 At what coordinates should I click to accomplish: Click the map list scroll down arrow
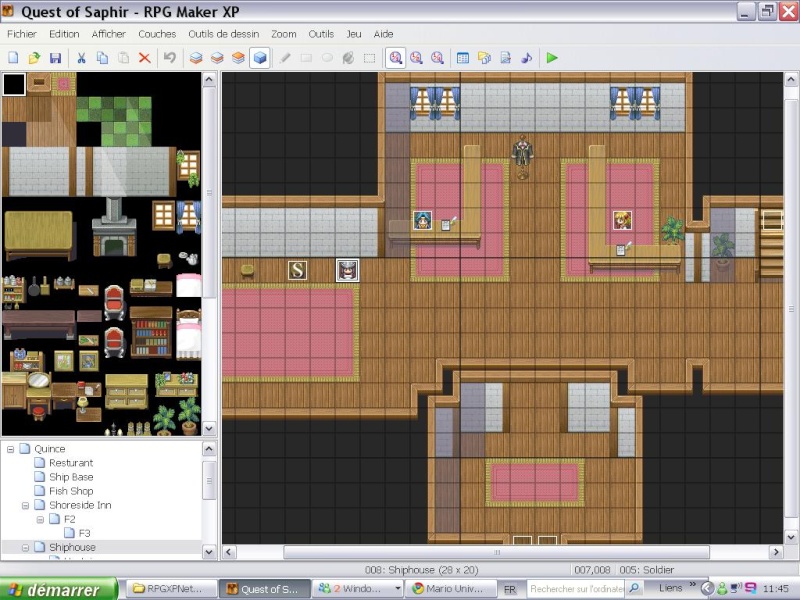(209, 552)
